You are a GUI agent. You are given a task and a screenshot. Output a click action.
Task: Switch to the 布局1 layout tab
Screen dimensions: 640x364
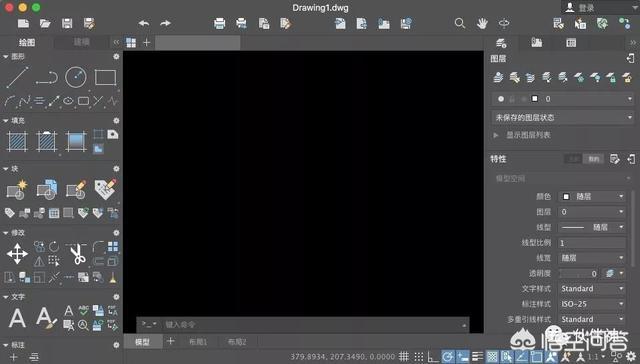click(198, 342)
